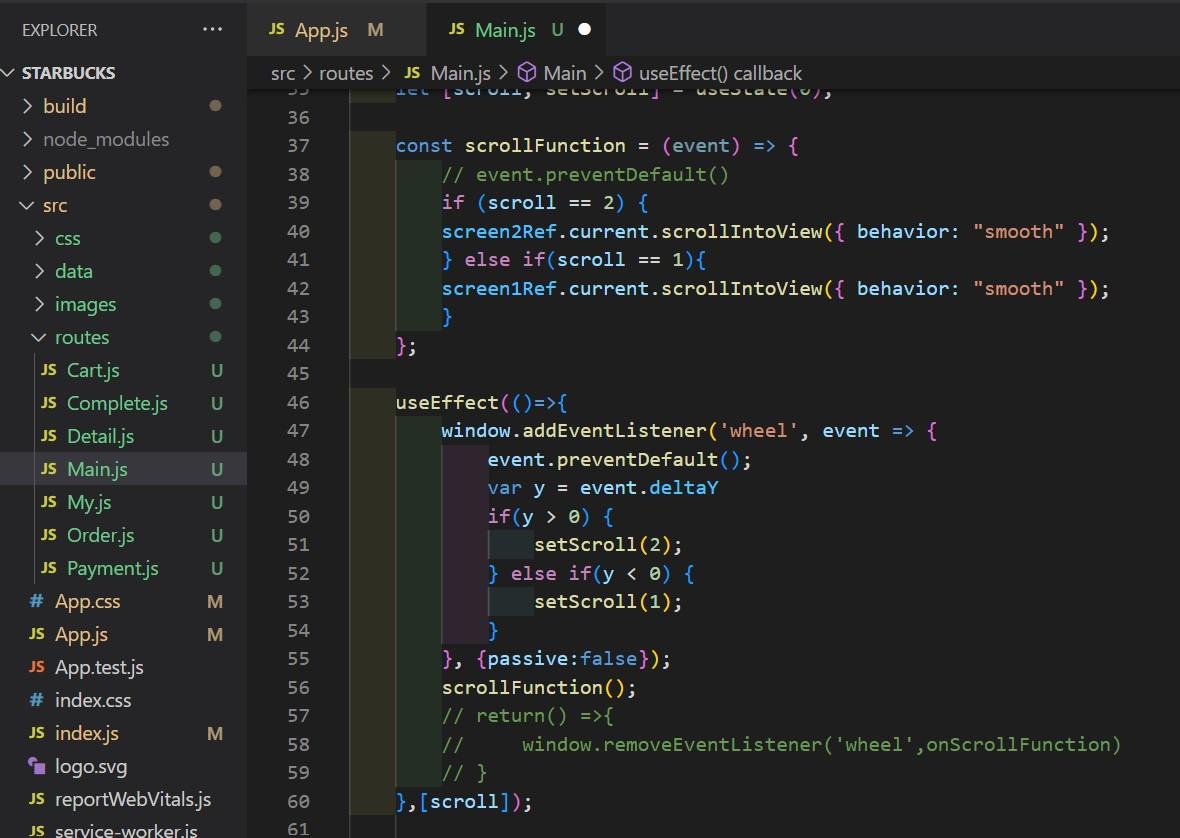This screenshot has width=1180, height=838.
Task: Open Payment.js in the explorer
Action: (112, 569)
